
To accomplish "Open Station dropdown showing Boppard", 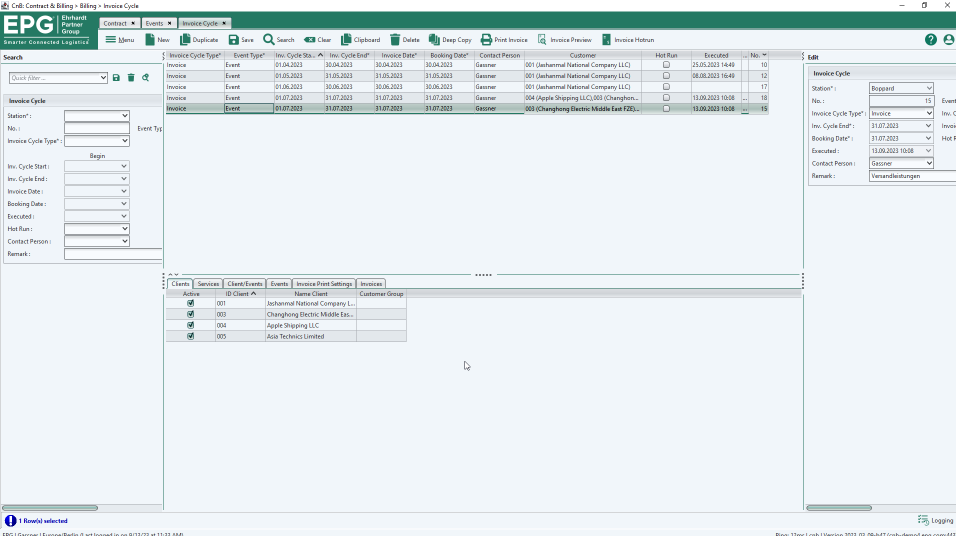I will tap(929, 88).
